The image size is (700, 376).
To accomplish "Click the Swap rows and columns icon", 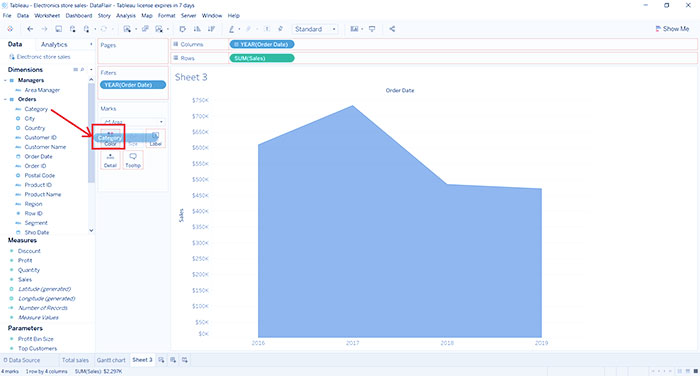I will tap(182, 29).
